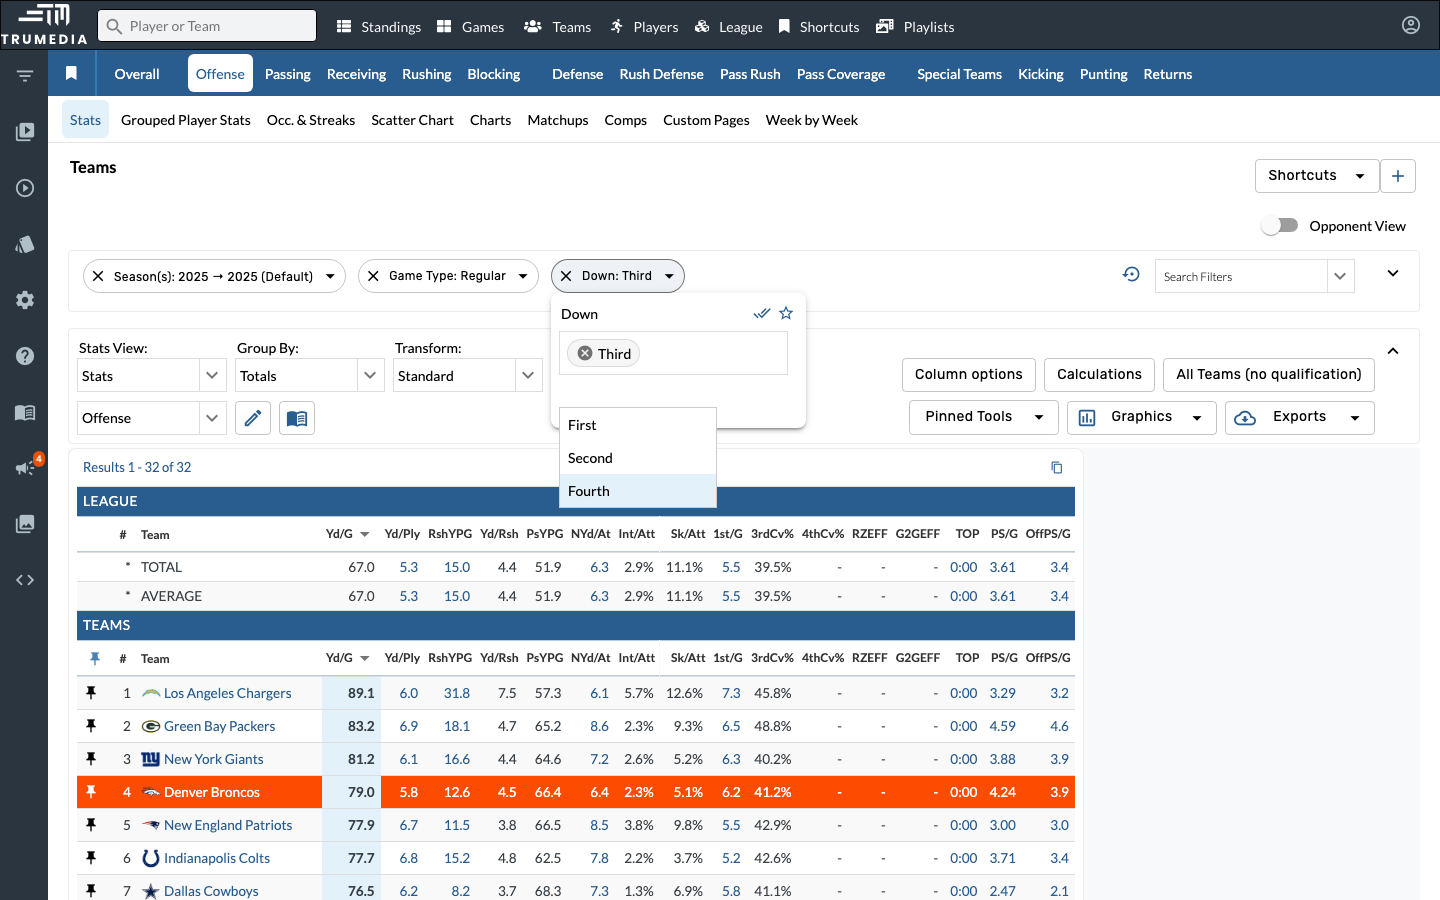The width and height of the screenshot is (1440, 900).
Task: Open the sidebar filter lines icon
Action: 25,75
